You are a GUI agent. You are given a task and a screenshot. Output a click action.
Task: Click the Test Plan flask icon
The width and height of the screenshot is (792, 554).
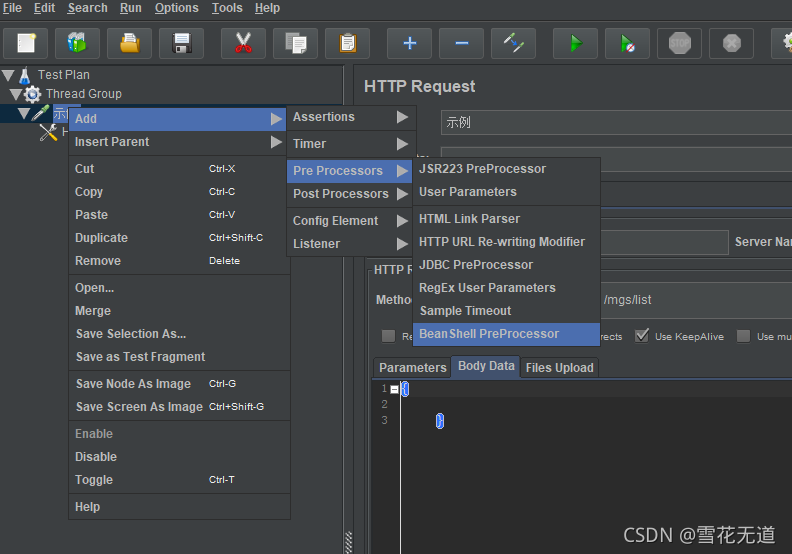25,75
